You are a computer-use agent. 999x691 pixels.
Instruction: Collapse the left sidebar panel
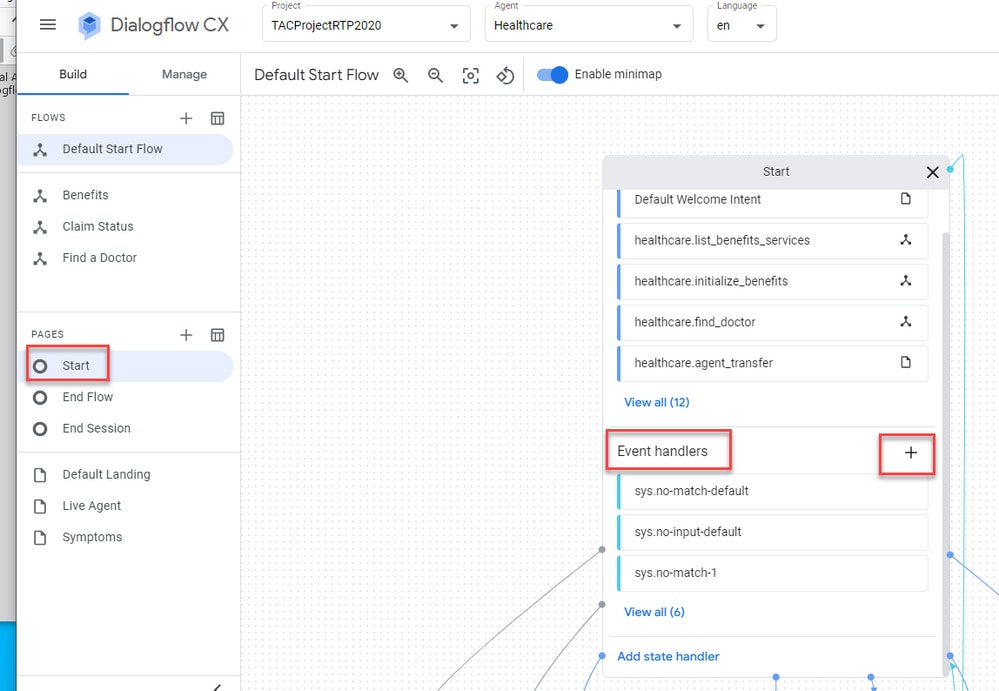pyautogui.click(x=217, y=687)
